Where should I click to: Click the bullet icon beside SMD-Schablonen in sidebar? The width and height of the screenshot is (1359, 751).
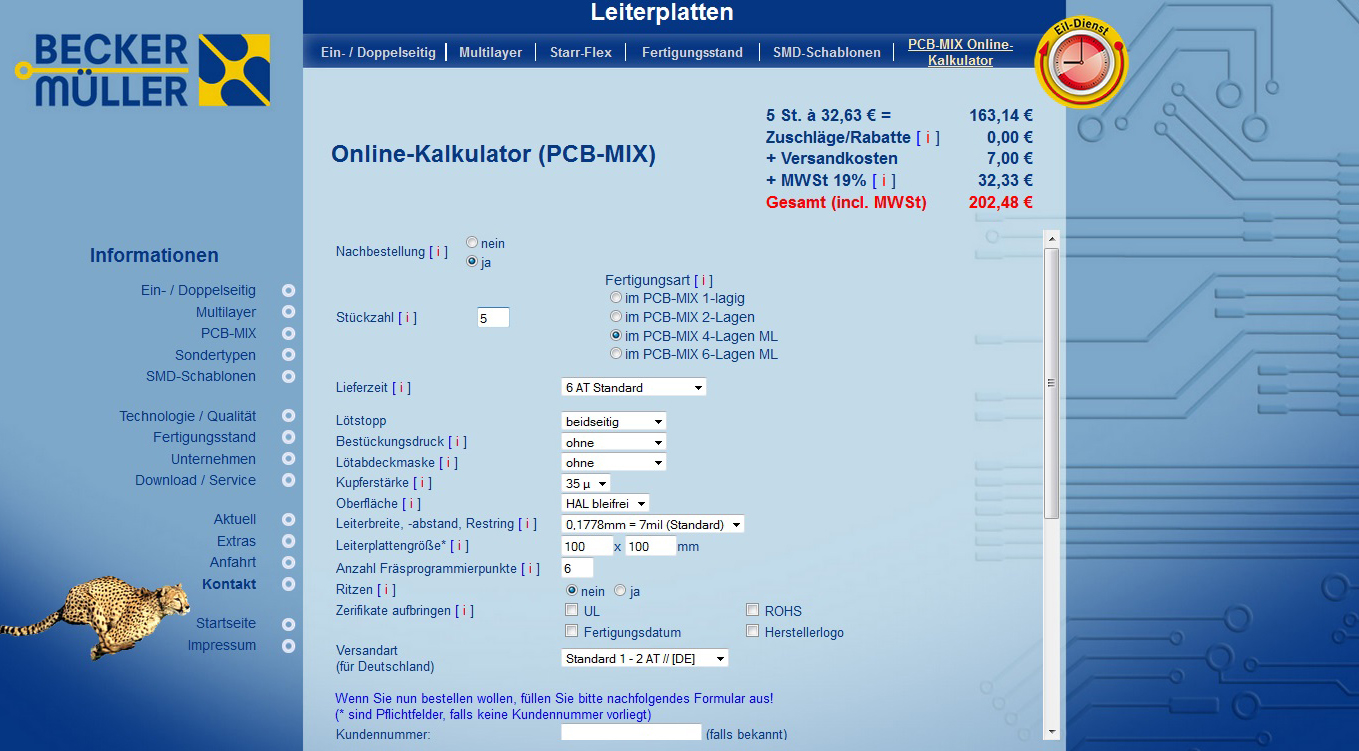tap(288, 377)
